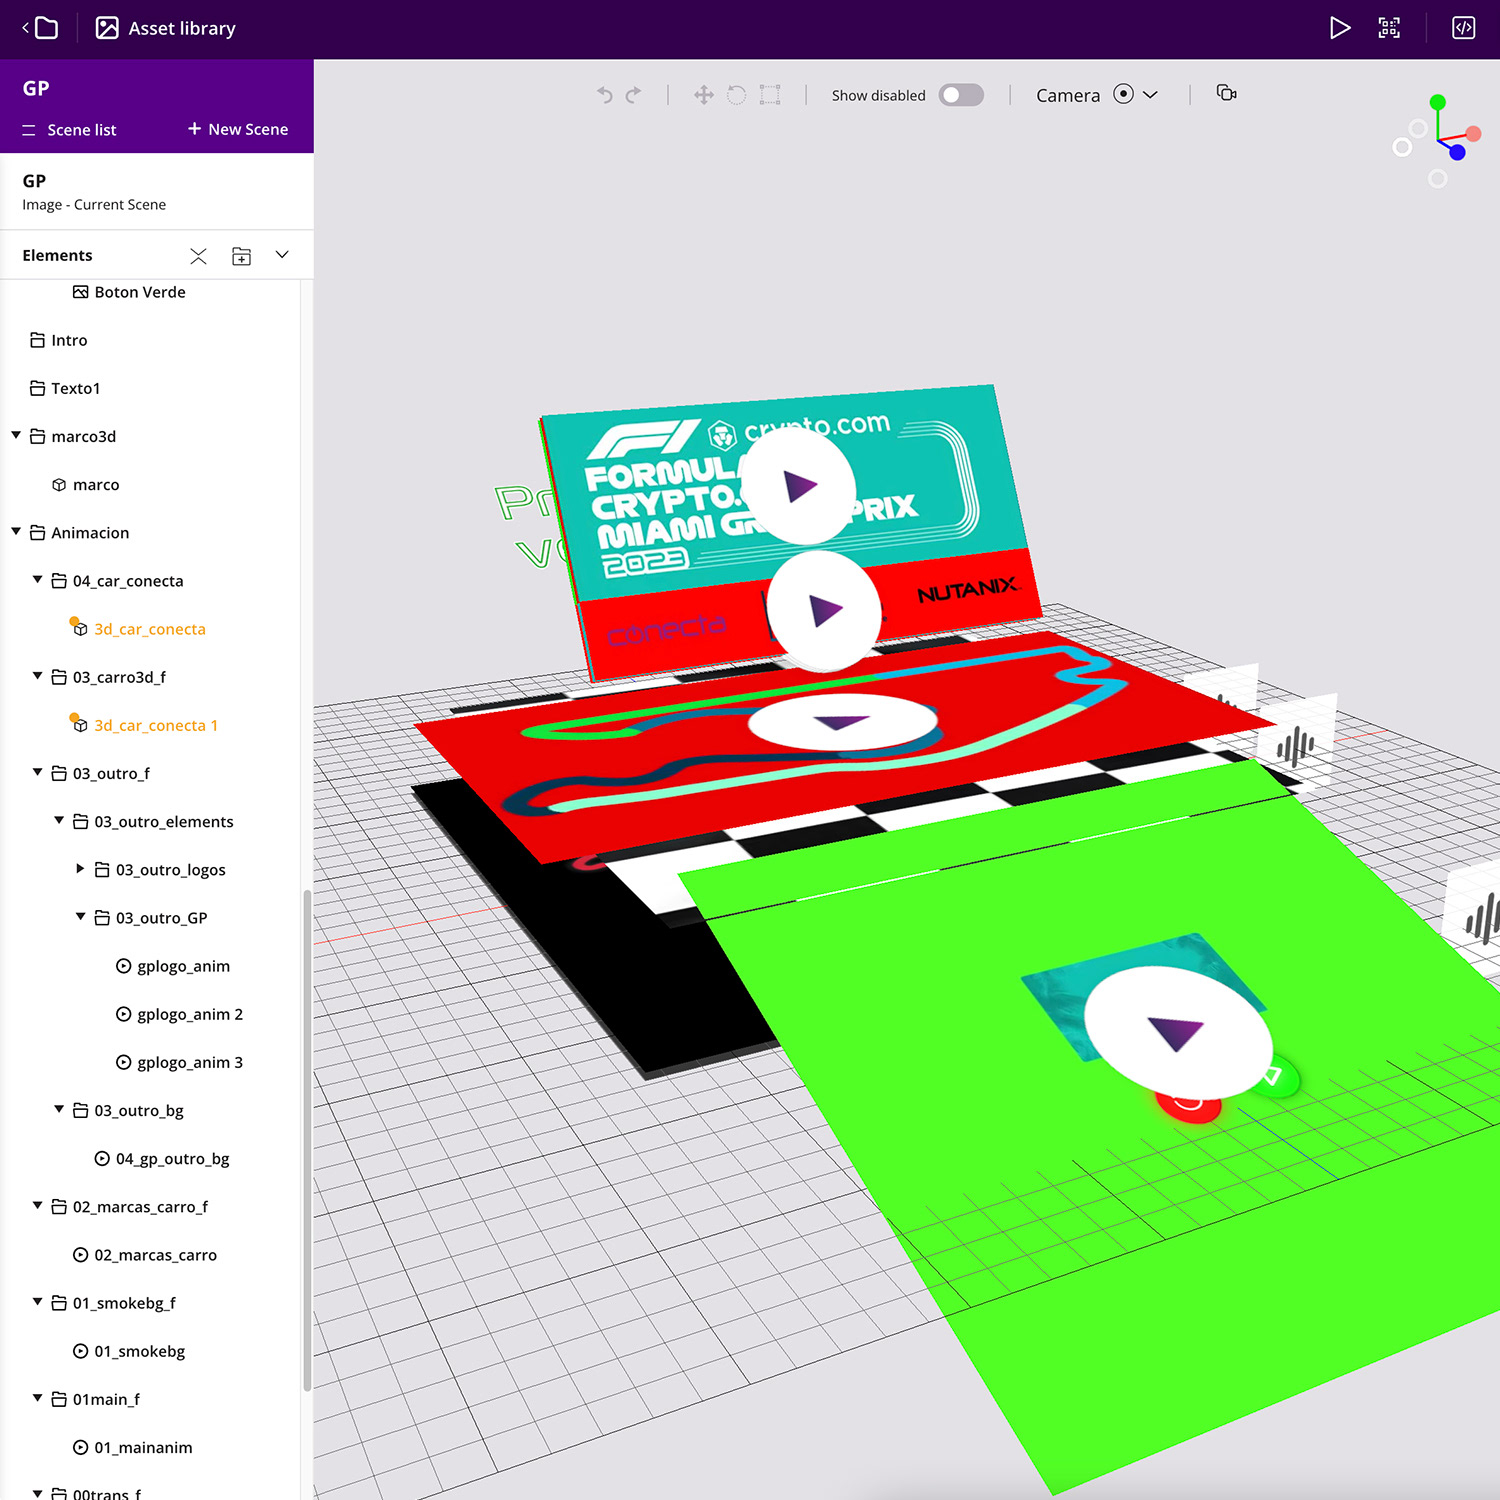
Task: Click the red X axis on gizmo
Action: tap(1473, 134)
